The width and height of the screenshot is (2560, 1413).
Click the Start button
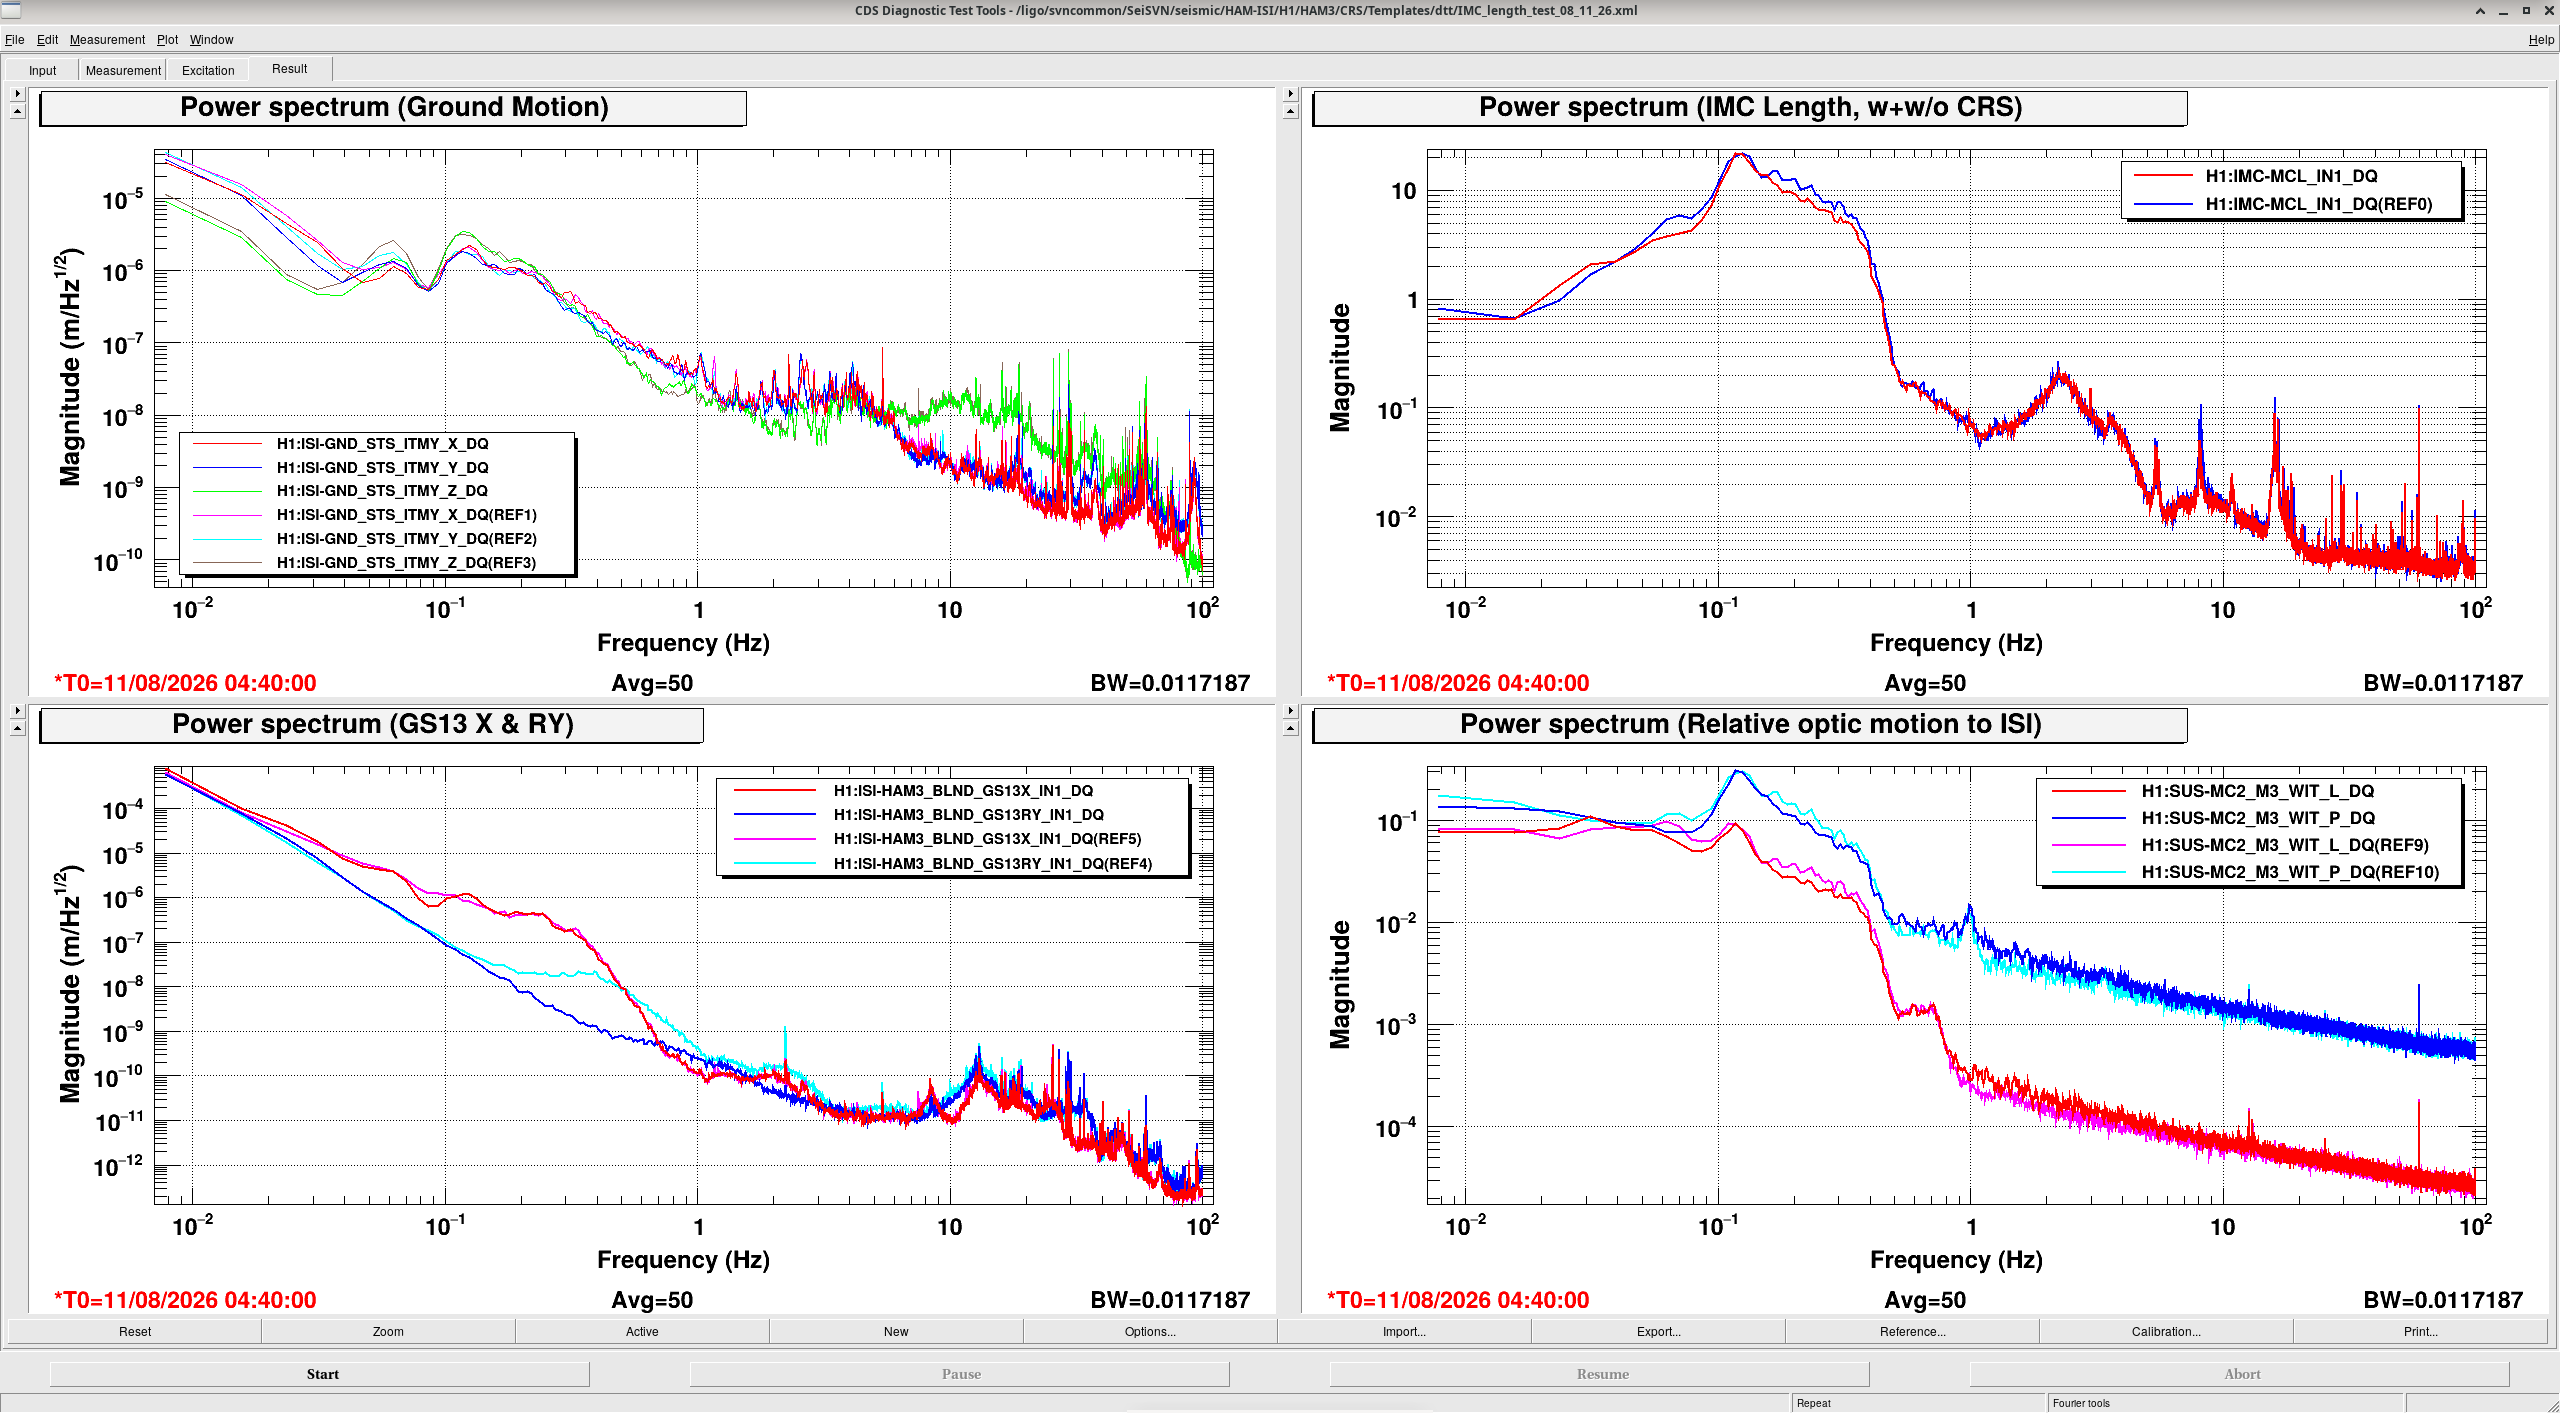(x=320, y=1374)
